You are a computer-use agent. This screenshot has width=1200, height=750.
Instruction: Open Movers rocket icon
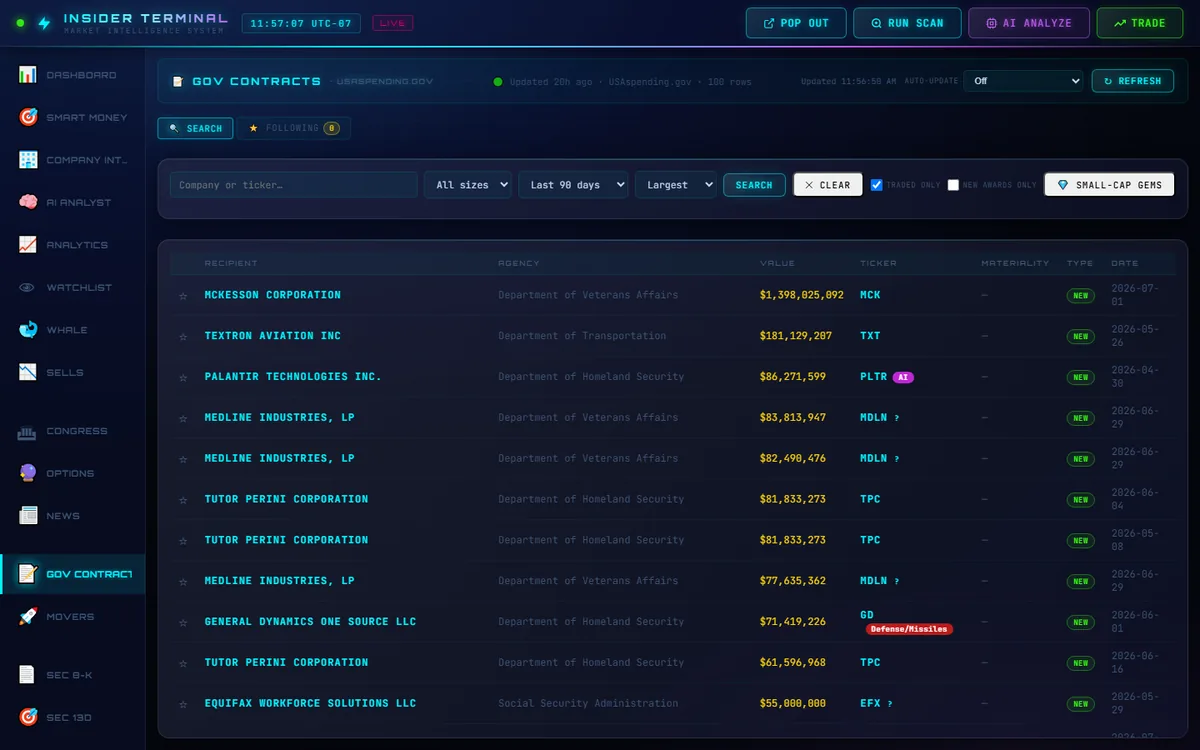click(x=28, y=617)
